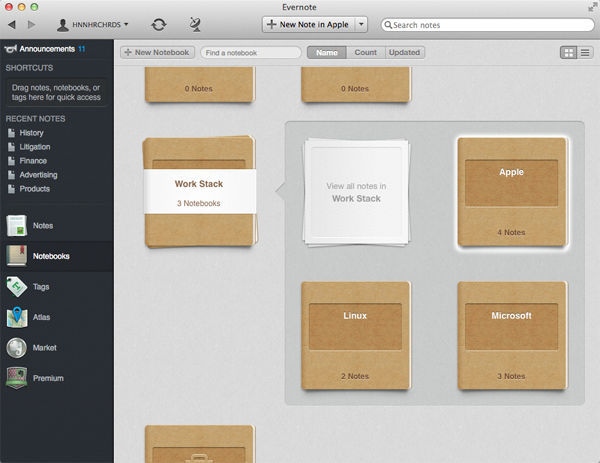The height and width of the screenshot is (463, 600).
Task: Open recent note Products
Action: click(34, 189)
